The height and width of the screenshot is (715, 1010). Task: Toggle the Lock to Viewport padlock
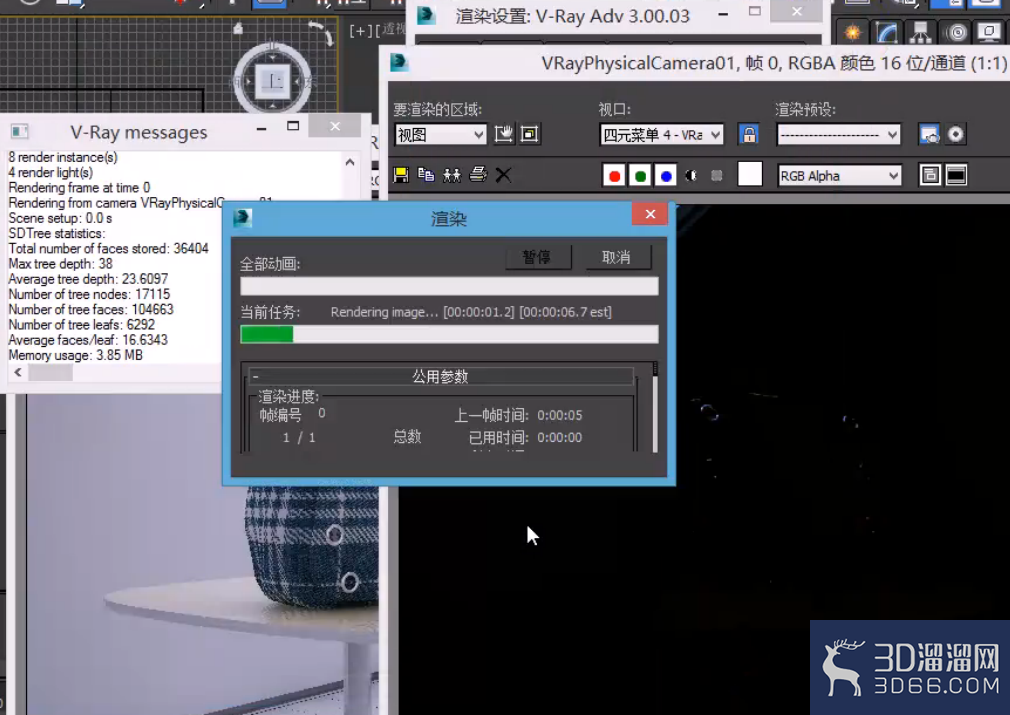[748, 134]
